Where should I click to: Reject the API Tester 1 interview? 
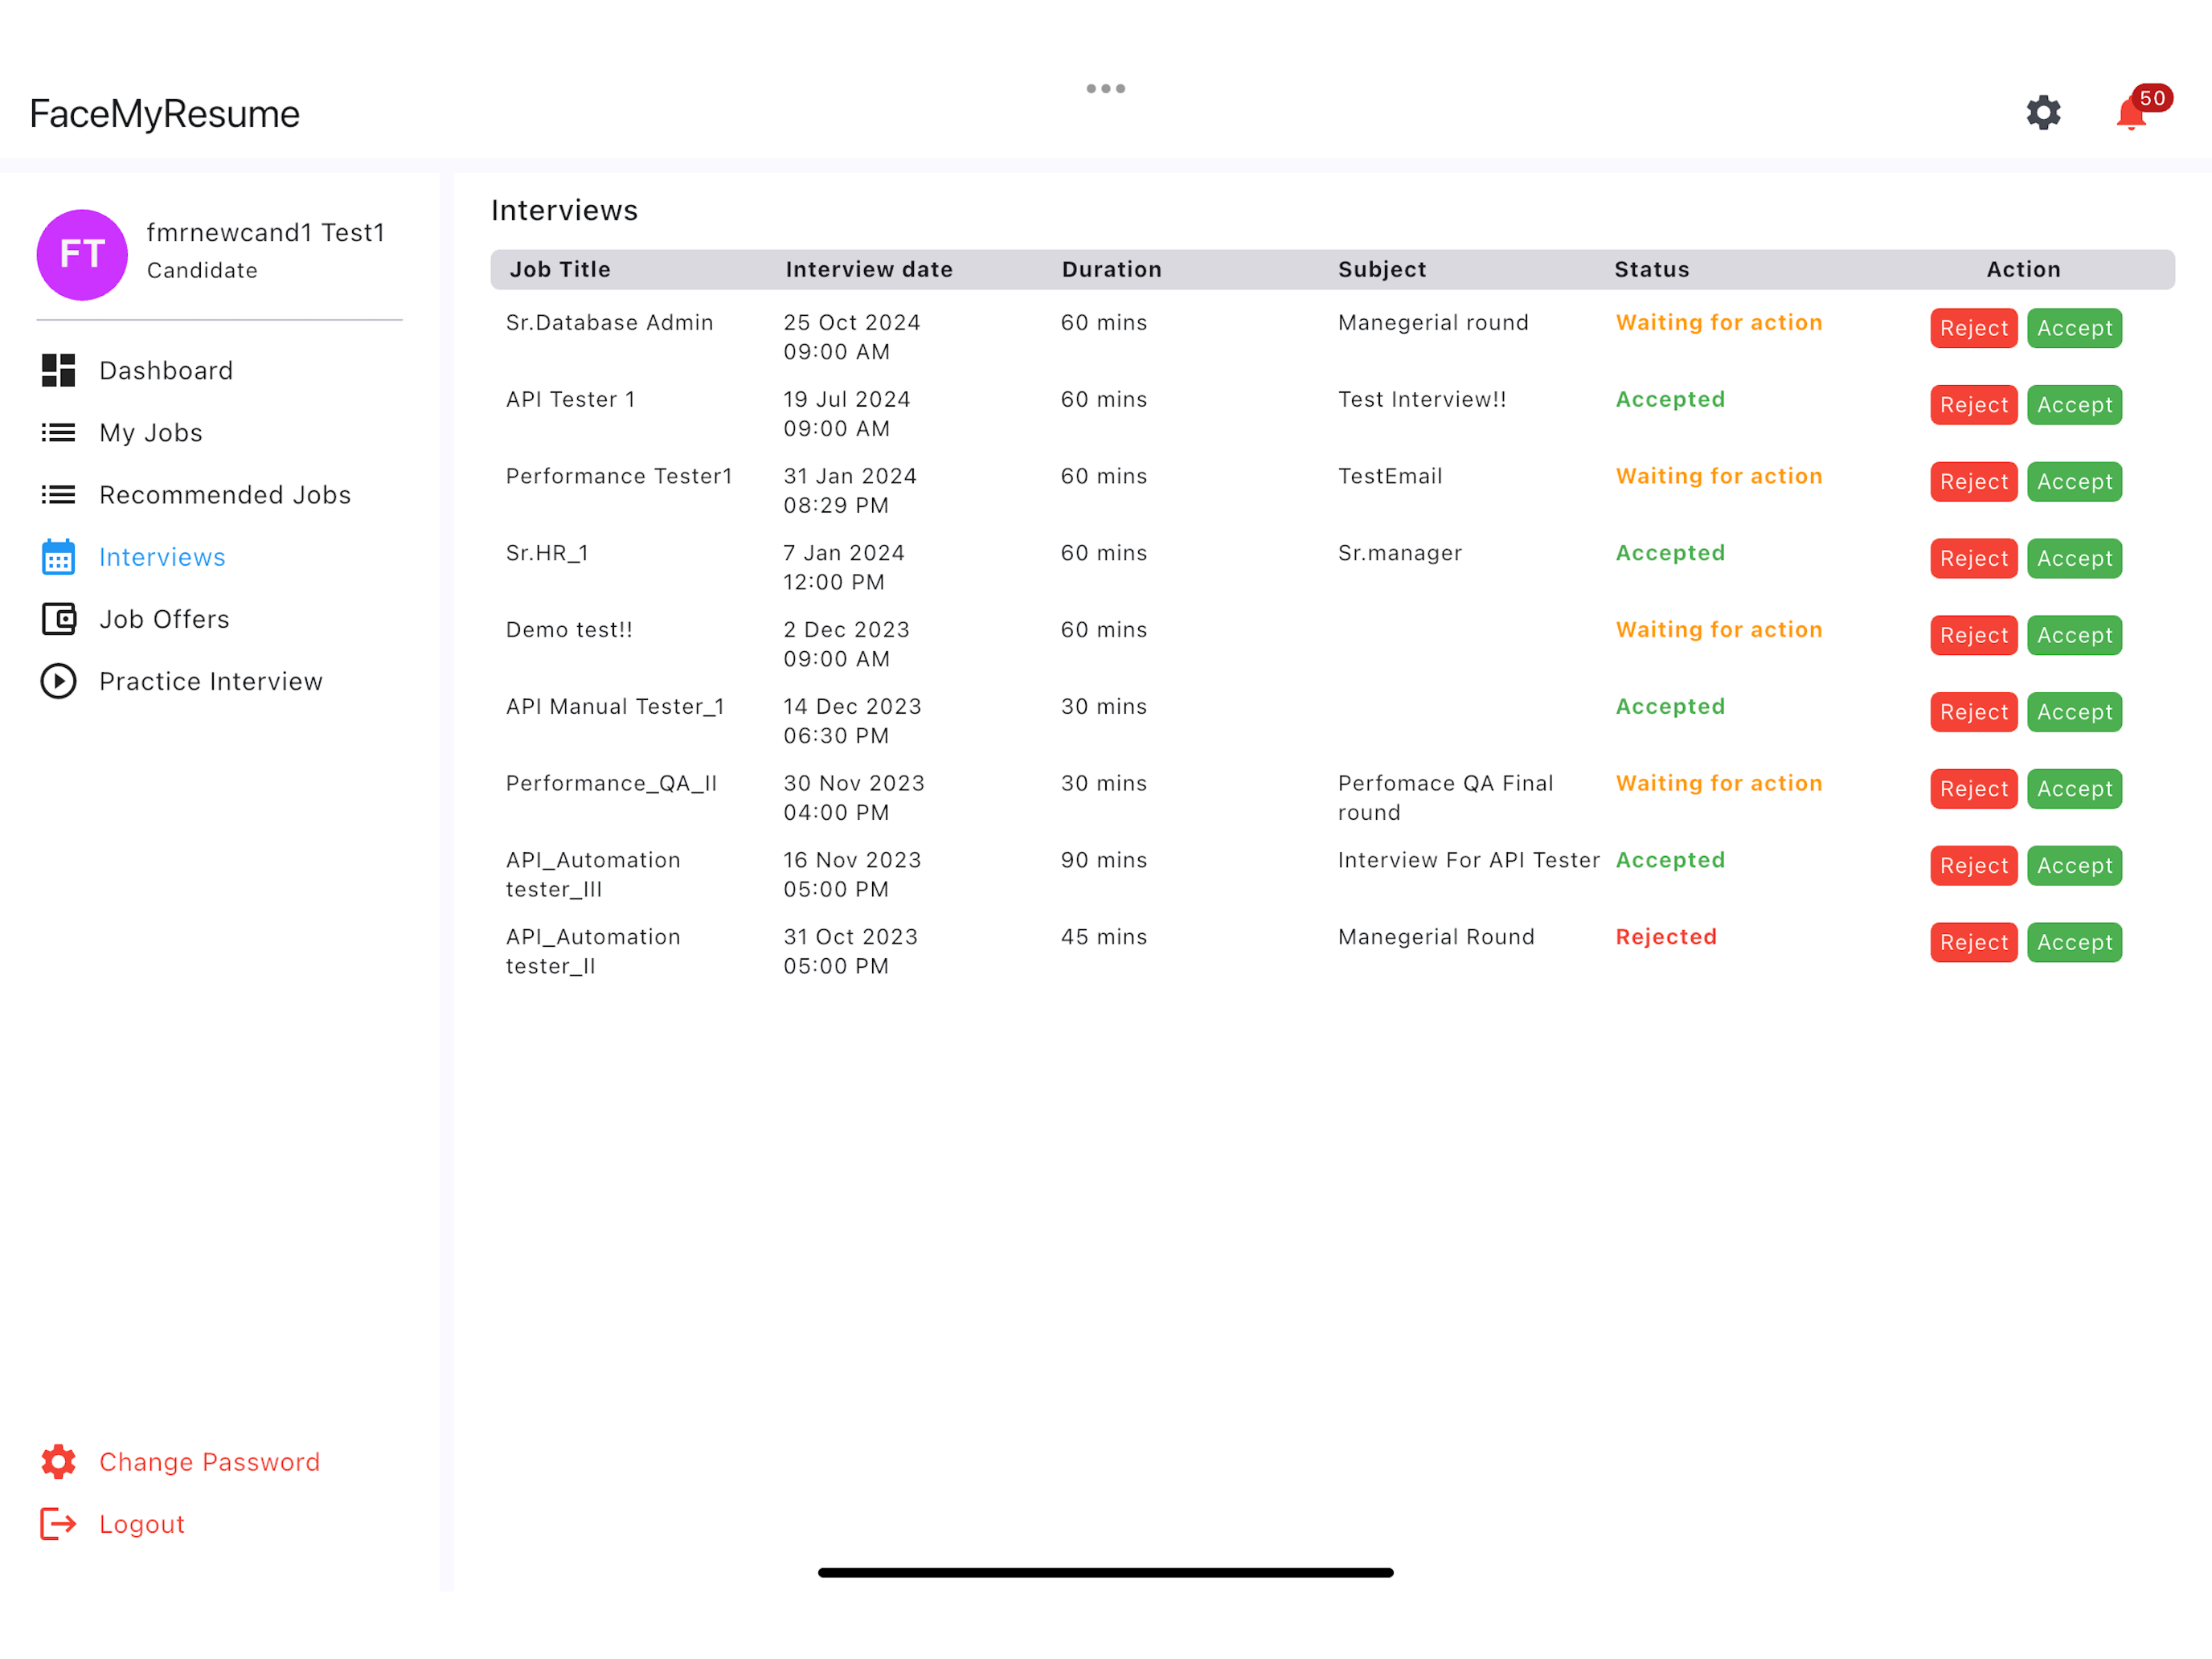[1974, 405]
